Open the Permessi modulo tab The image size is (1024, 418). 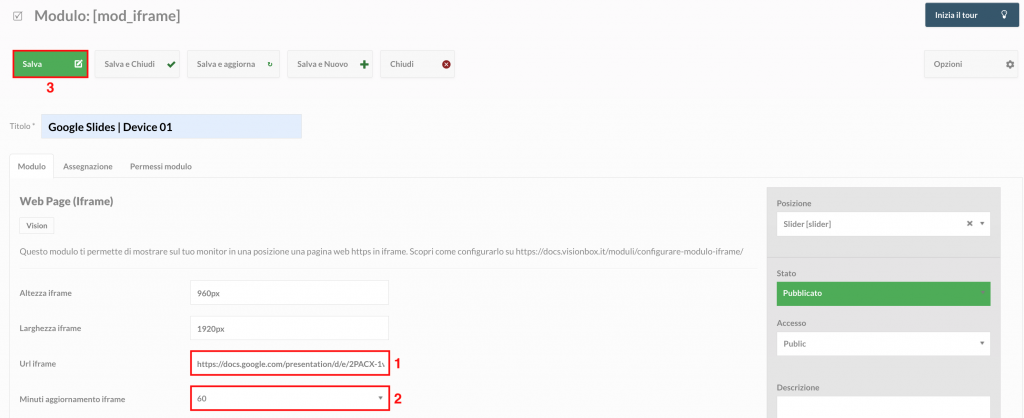point(161,167)
